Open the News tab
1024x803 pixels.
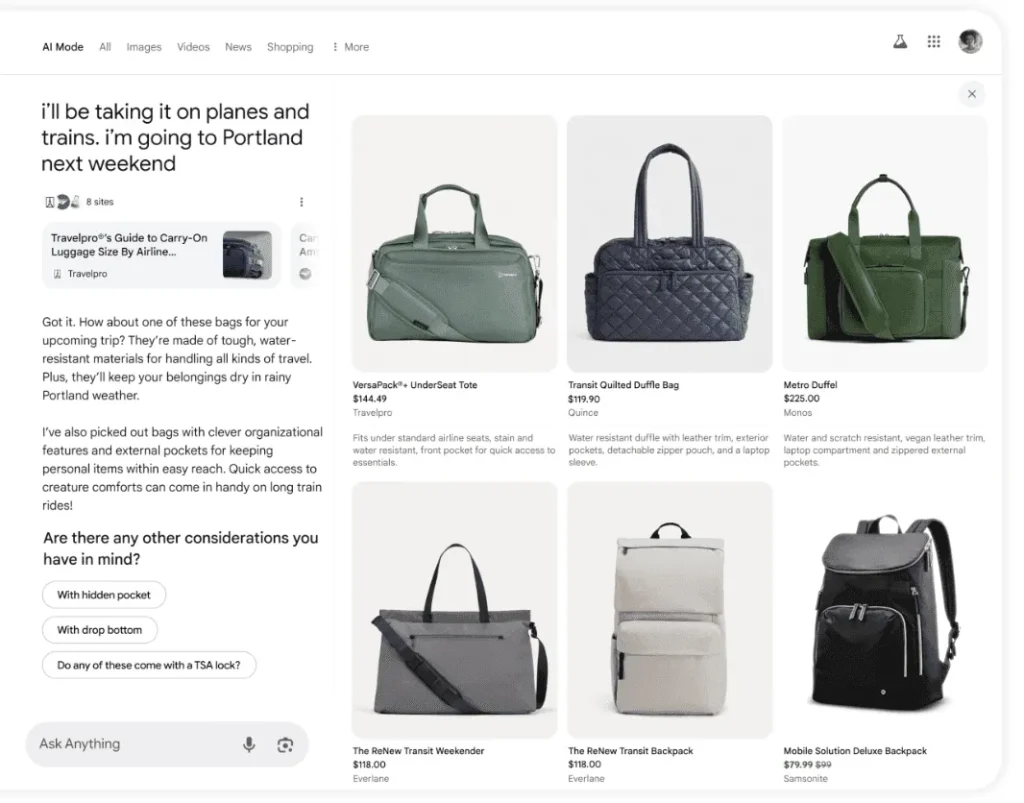tap(238, 47)
